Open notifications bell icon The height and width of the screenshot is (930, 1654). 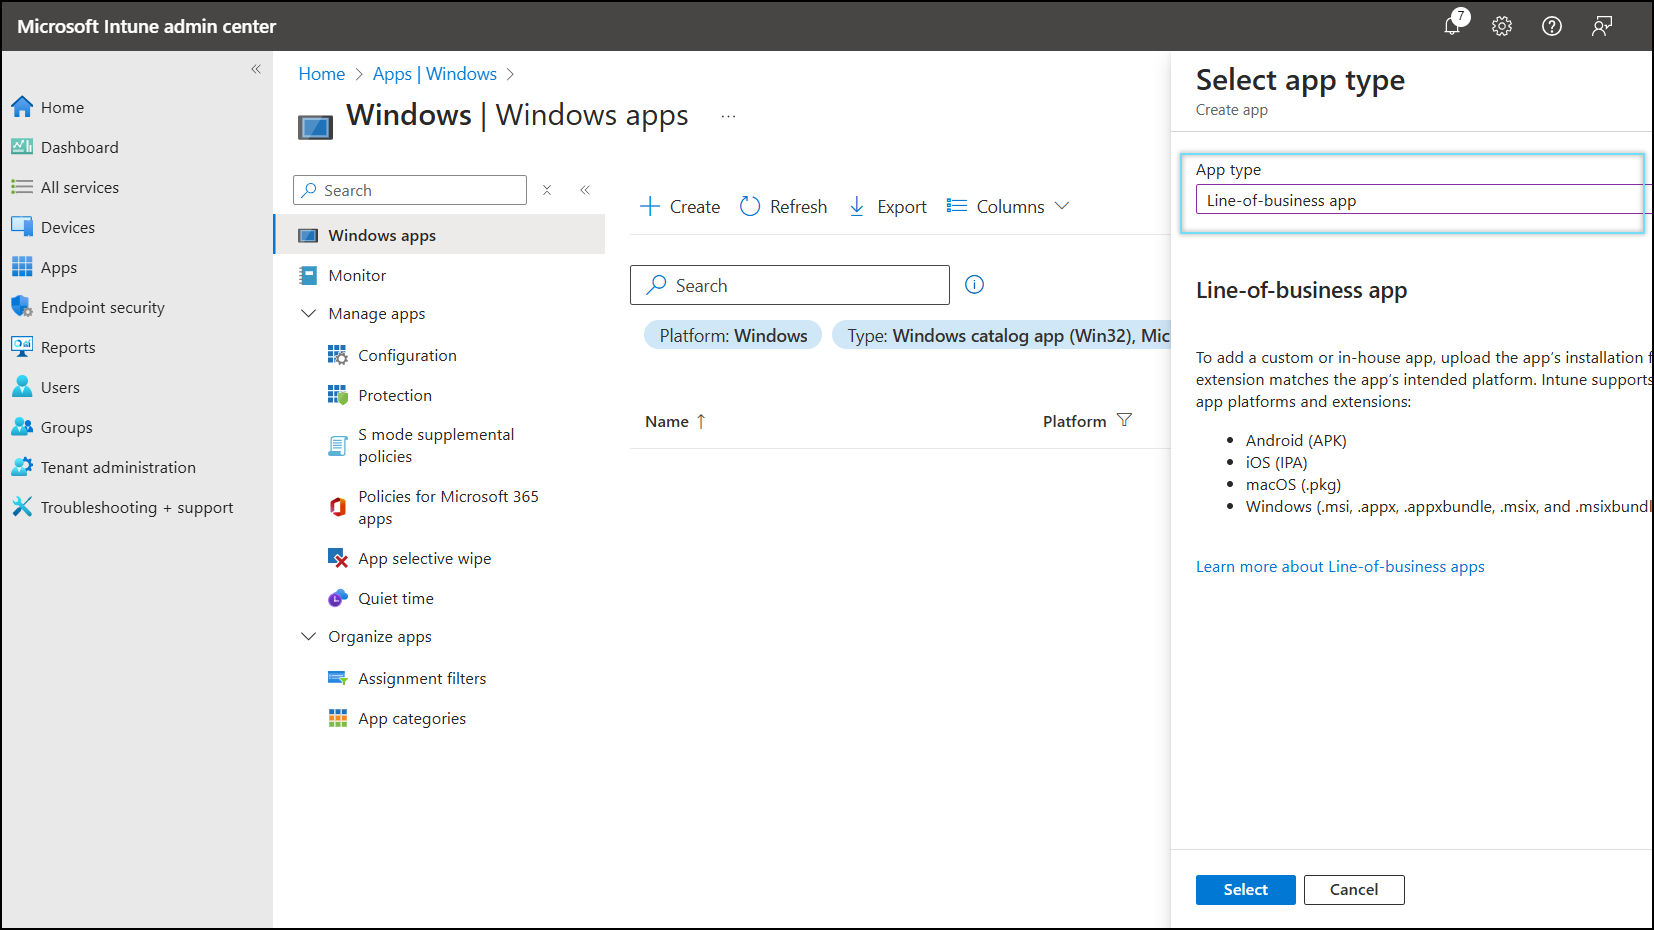tap(1453, 26)
